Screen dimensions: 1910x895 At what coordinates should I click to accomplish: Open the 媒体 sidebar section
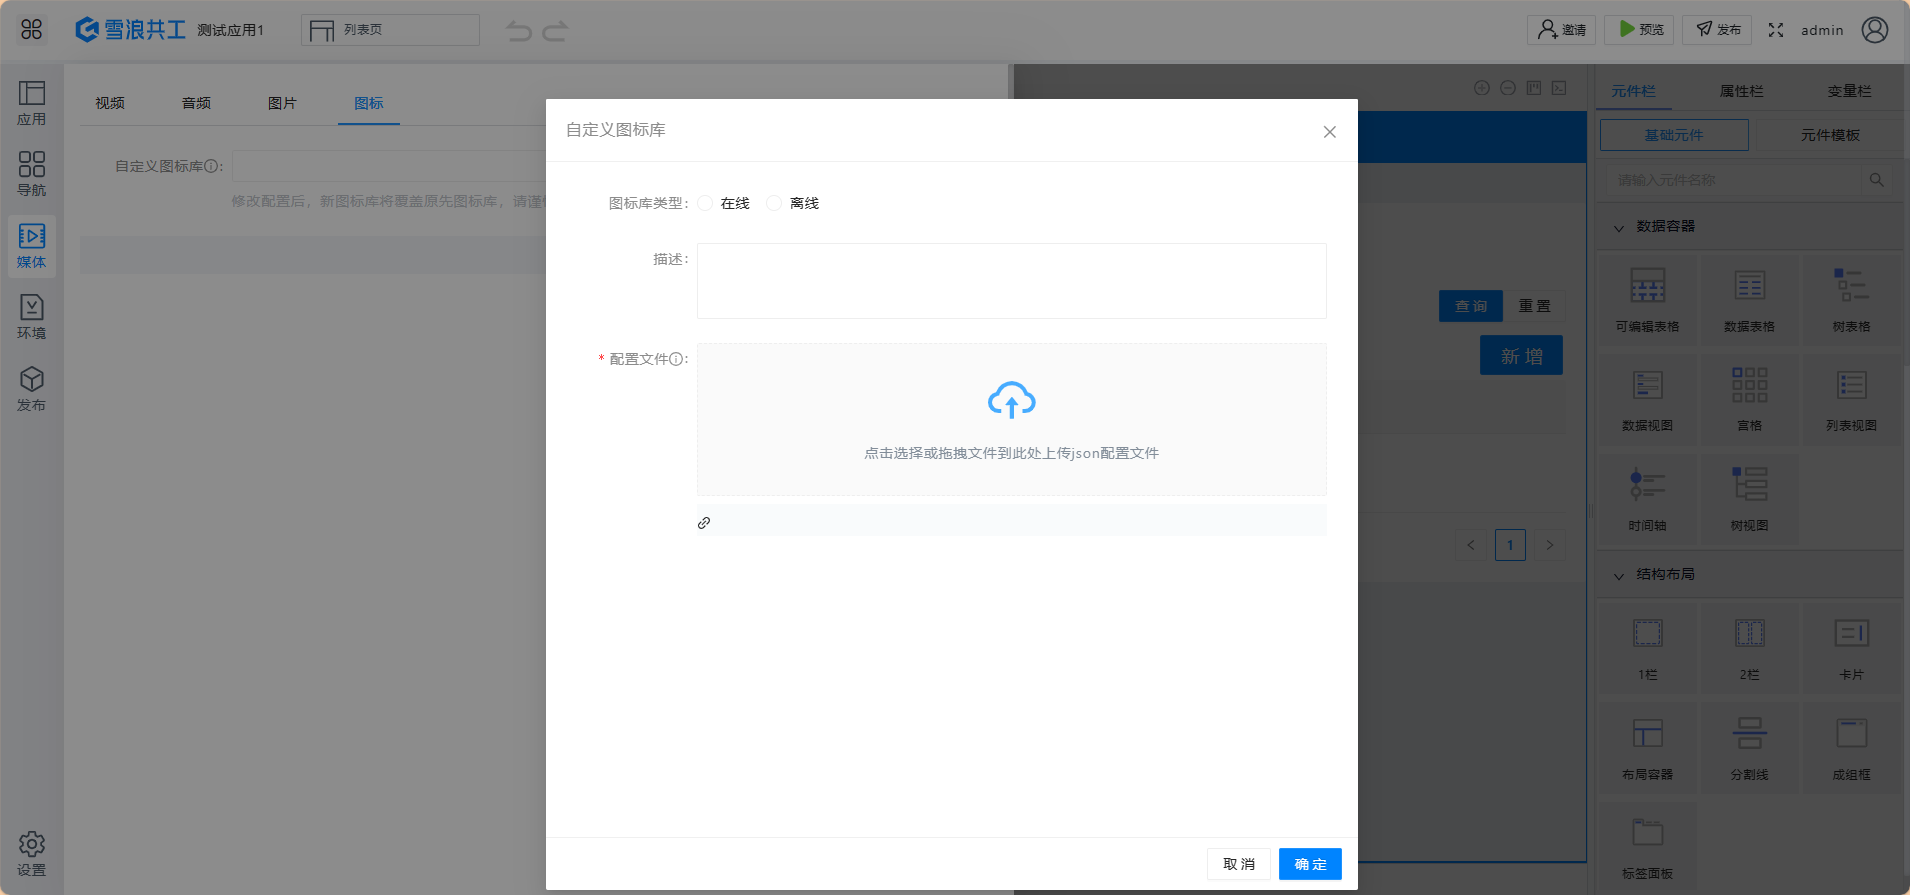pyautogui.click(x=32, y=246)
